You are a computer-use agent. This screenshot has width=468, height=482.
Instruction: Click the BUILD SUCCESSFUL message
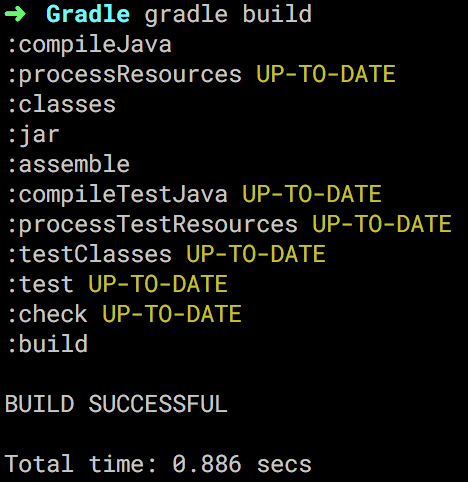116,404
